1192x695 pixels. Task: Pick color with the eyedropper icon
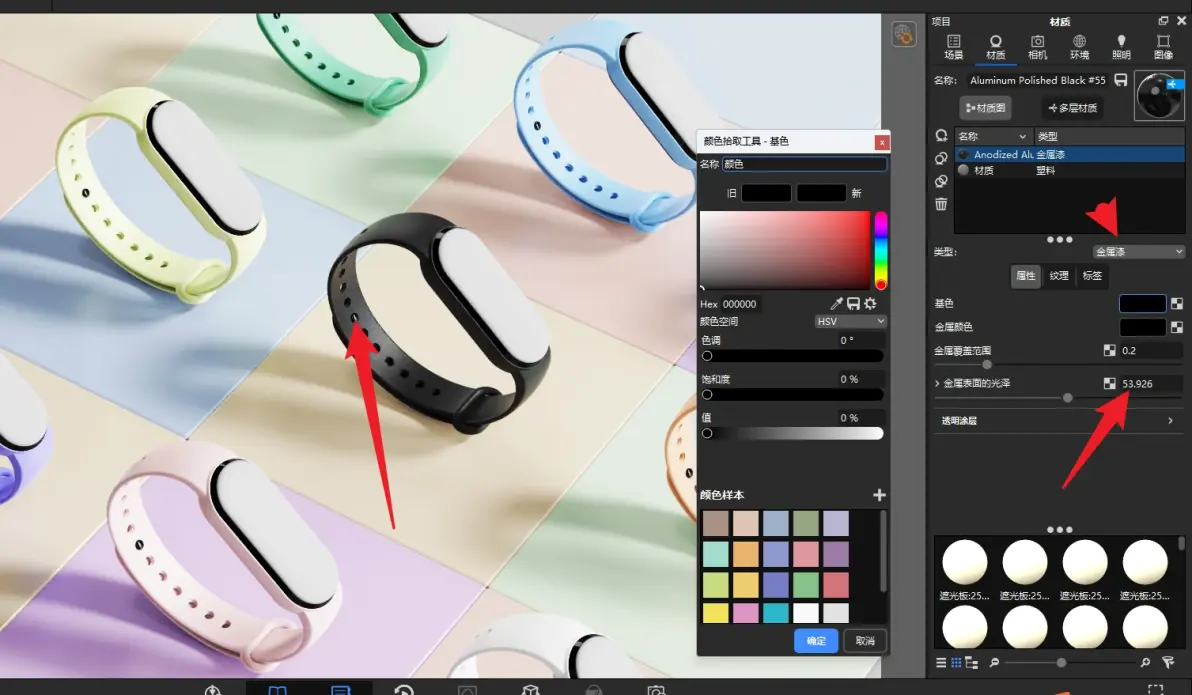(836, 303)
